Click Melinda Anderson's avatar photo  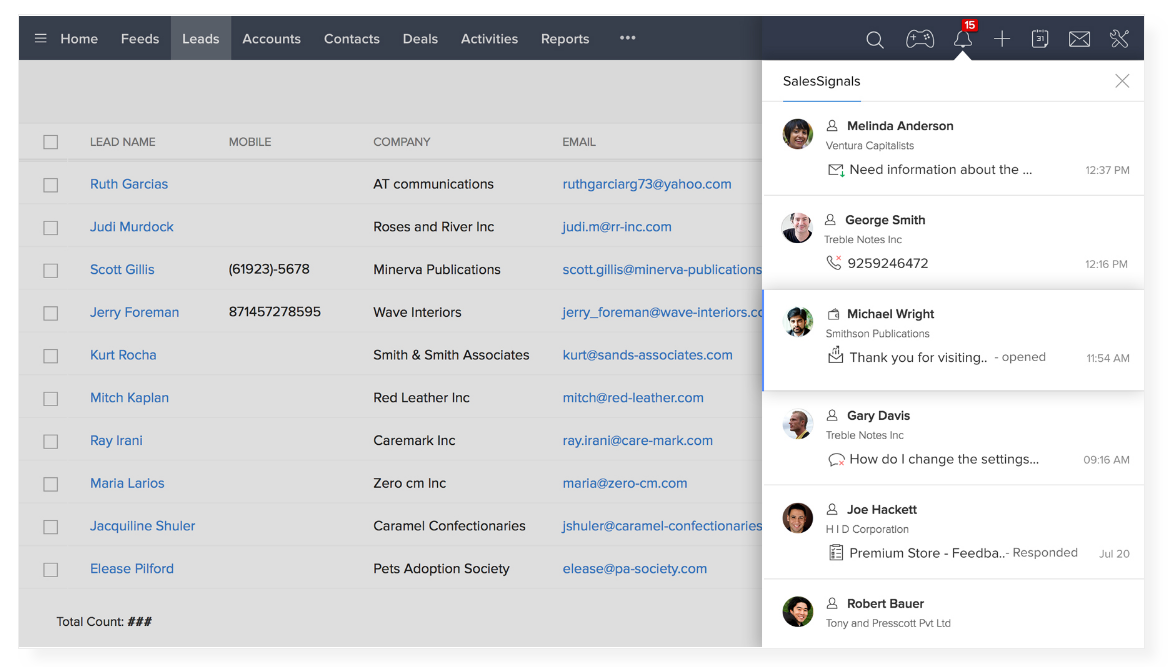pos(798,134)
